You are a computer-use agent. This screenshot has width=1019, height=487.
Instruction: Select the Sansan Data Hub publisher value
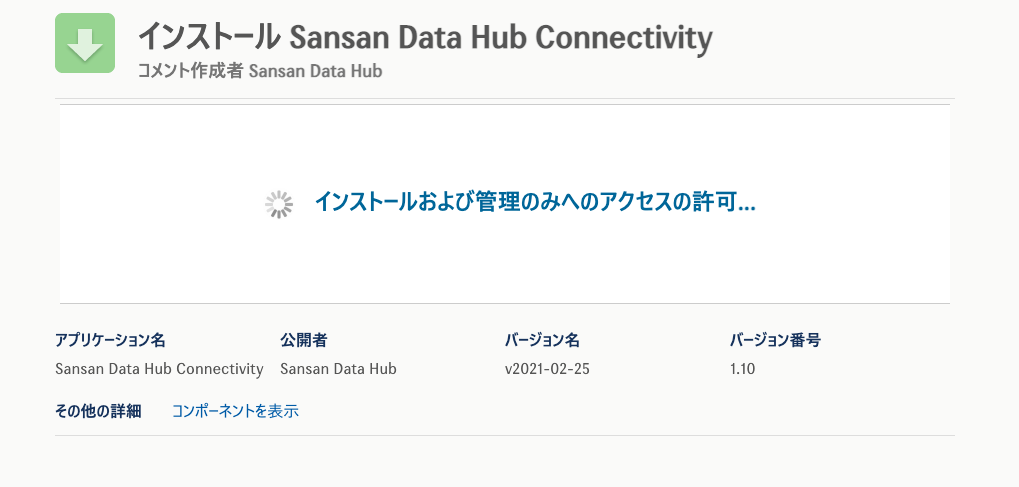[x=338, y=369]
